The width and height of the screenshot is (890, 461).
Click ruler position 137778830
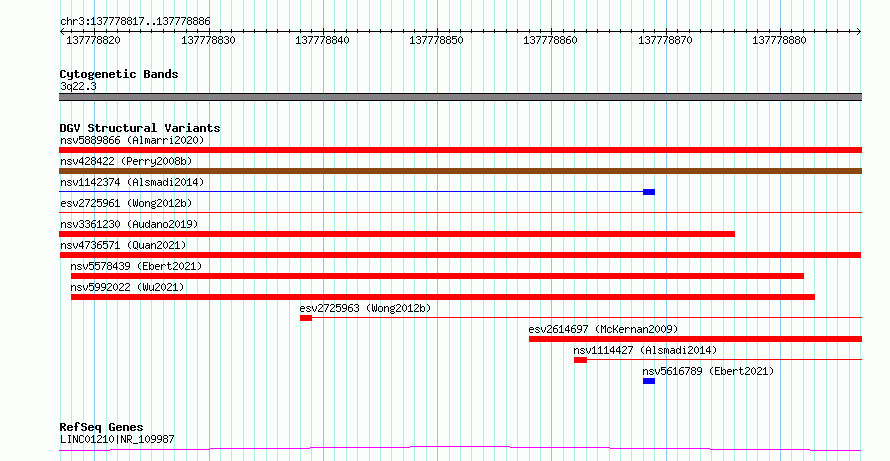click(208, 40)
